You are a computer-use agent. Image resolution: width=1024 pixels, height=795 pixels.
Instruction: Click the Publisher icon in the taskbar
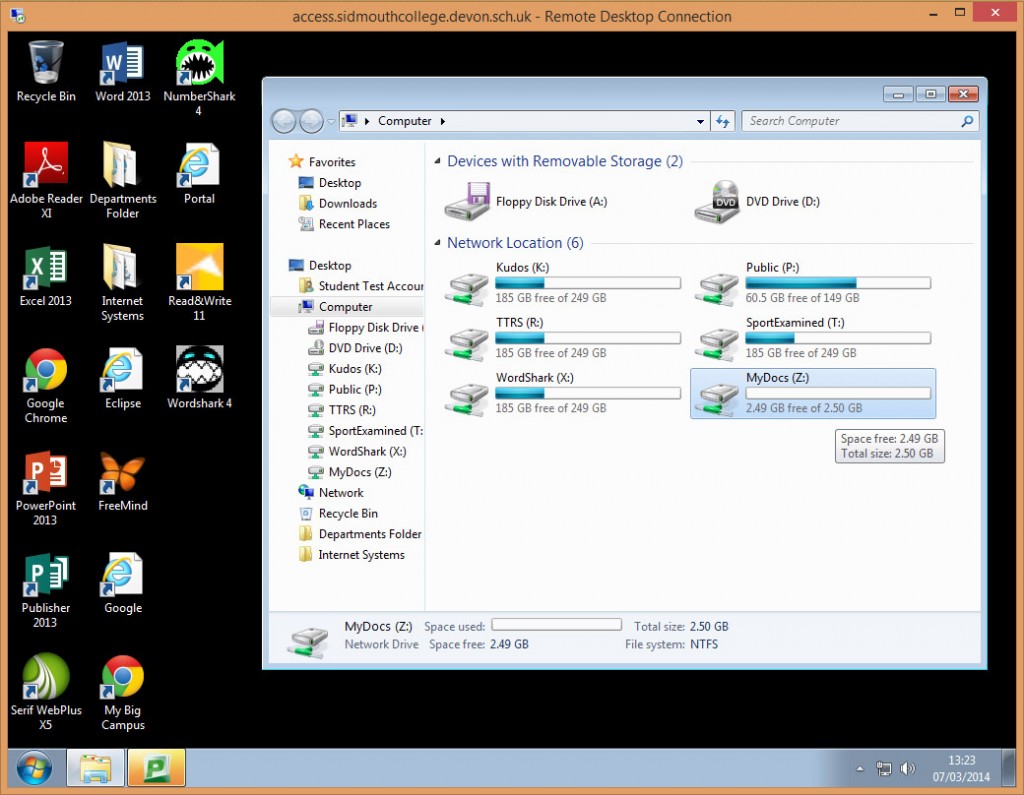click(156, 769)
